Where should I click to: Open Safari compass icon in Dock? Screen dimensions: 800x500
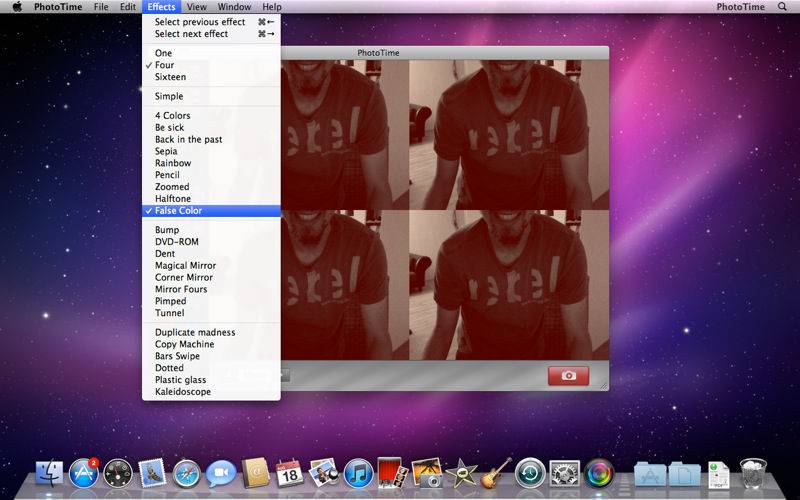coord(186,471)
